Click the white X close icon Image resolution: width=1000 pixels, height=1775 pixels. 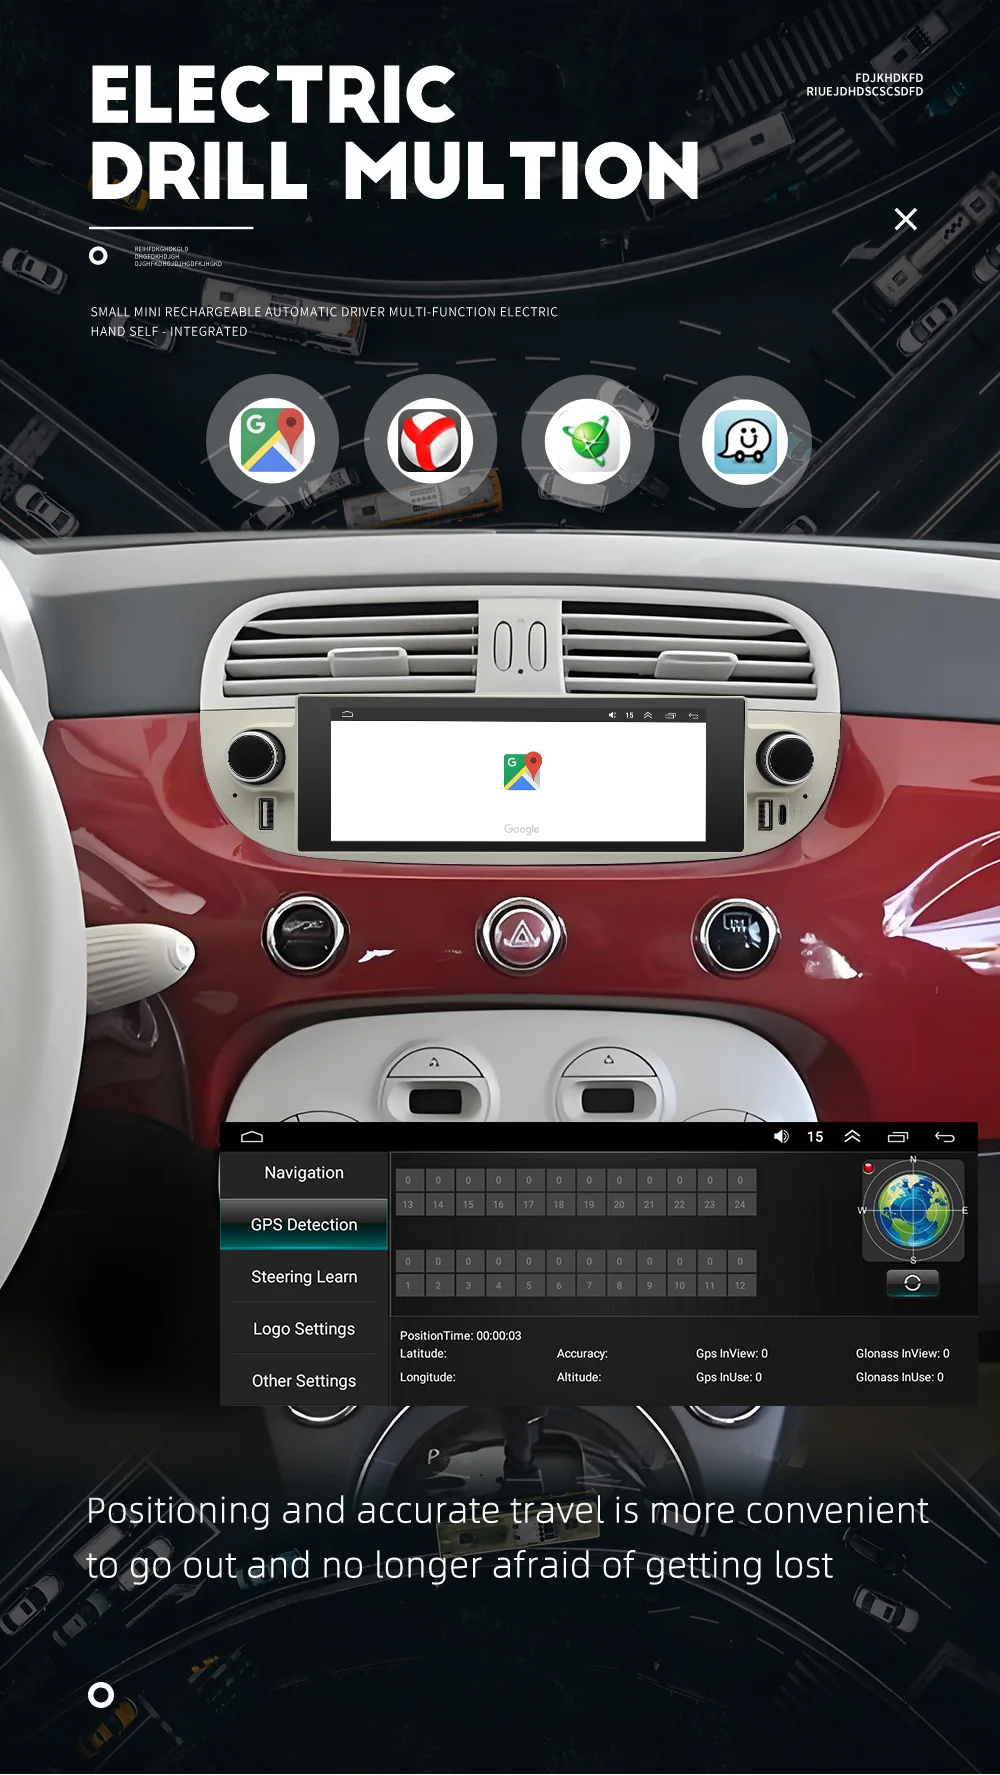[x=906, y=219]
